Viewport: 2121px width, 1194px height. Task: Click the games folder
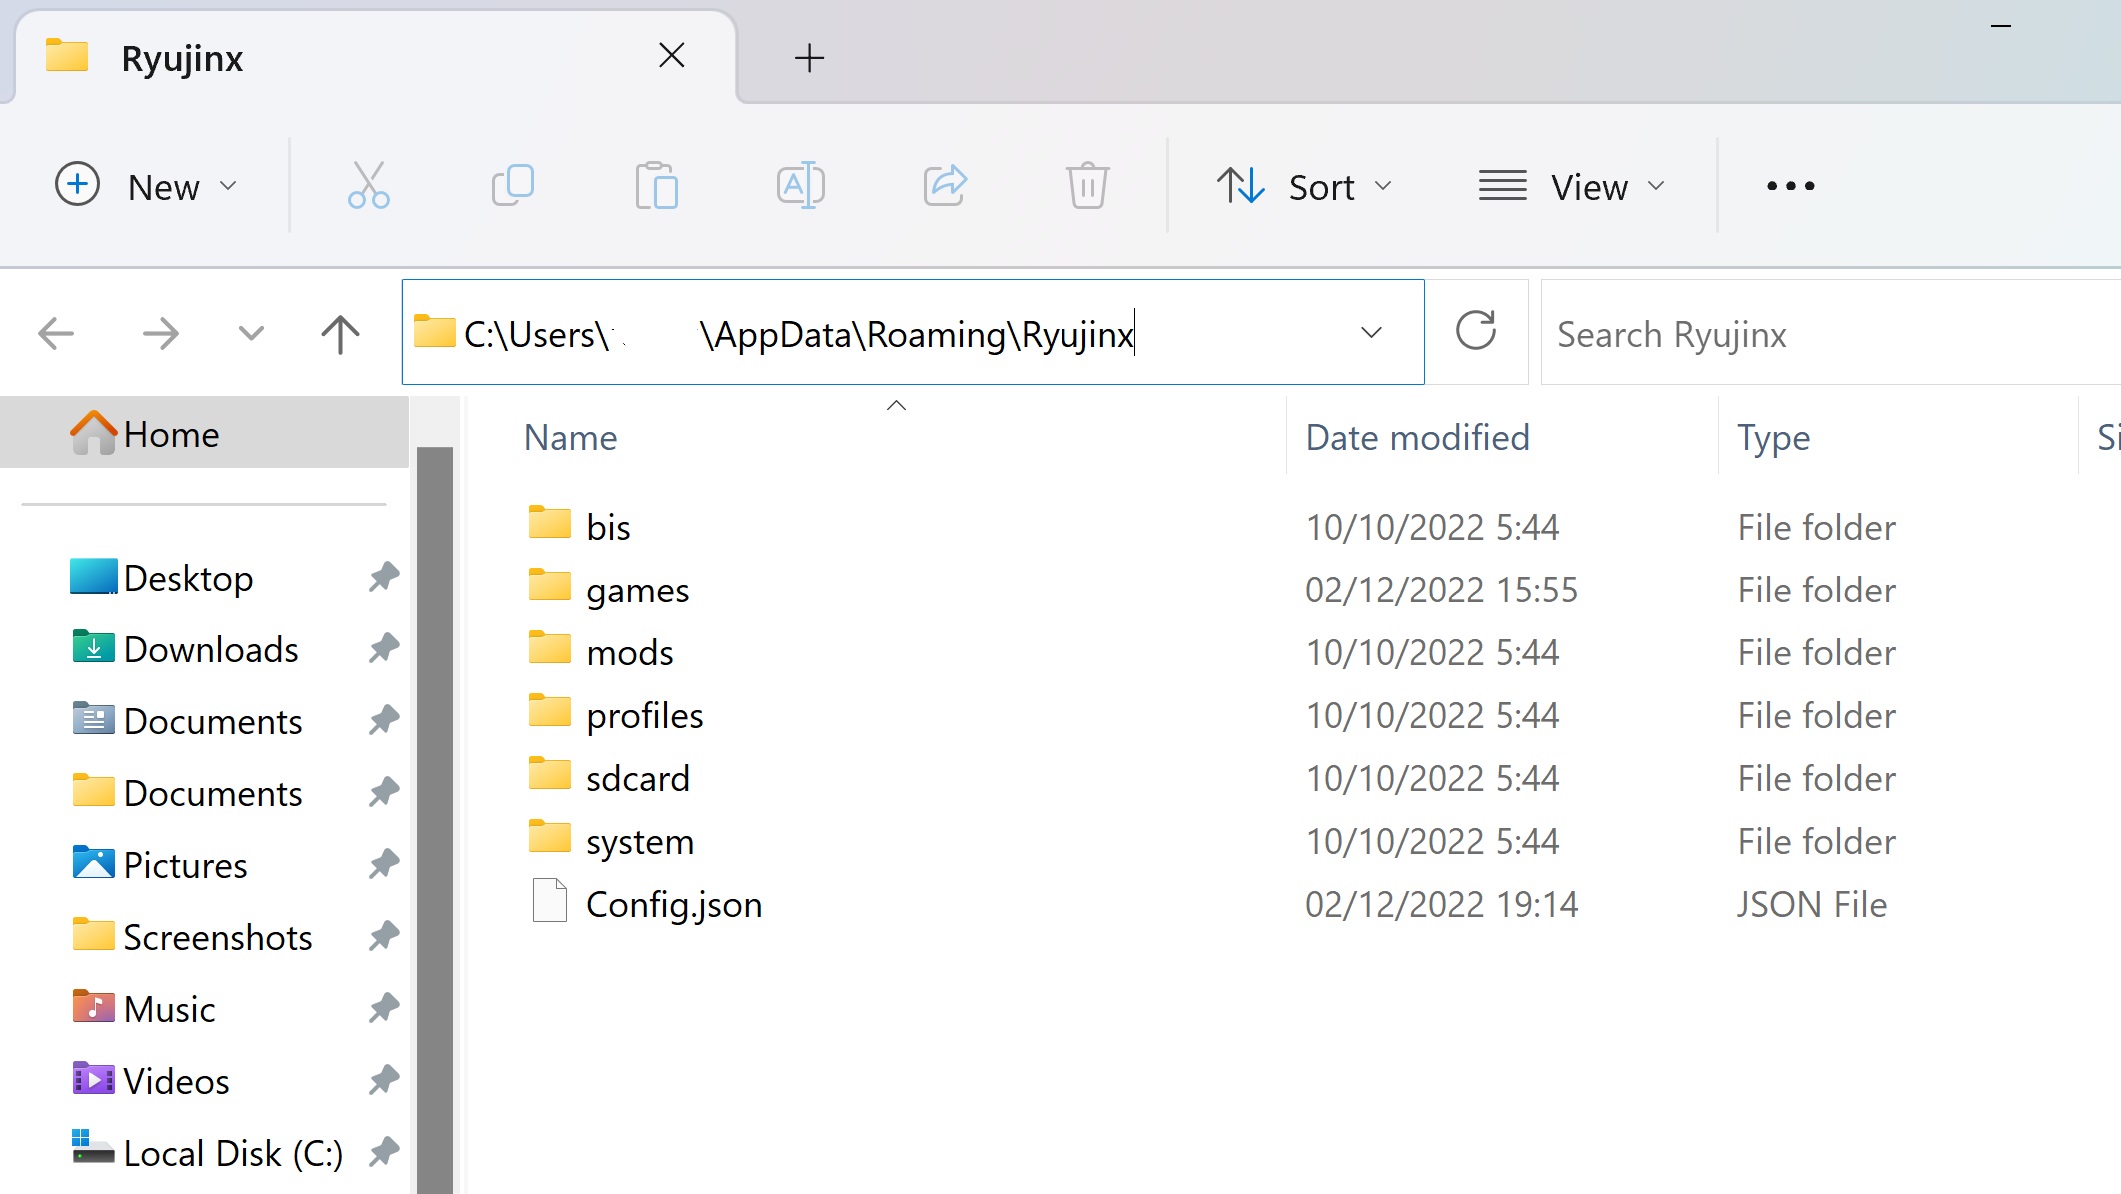[637, 590]
